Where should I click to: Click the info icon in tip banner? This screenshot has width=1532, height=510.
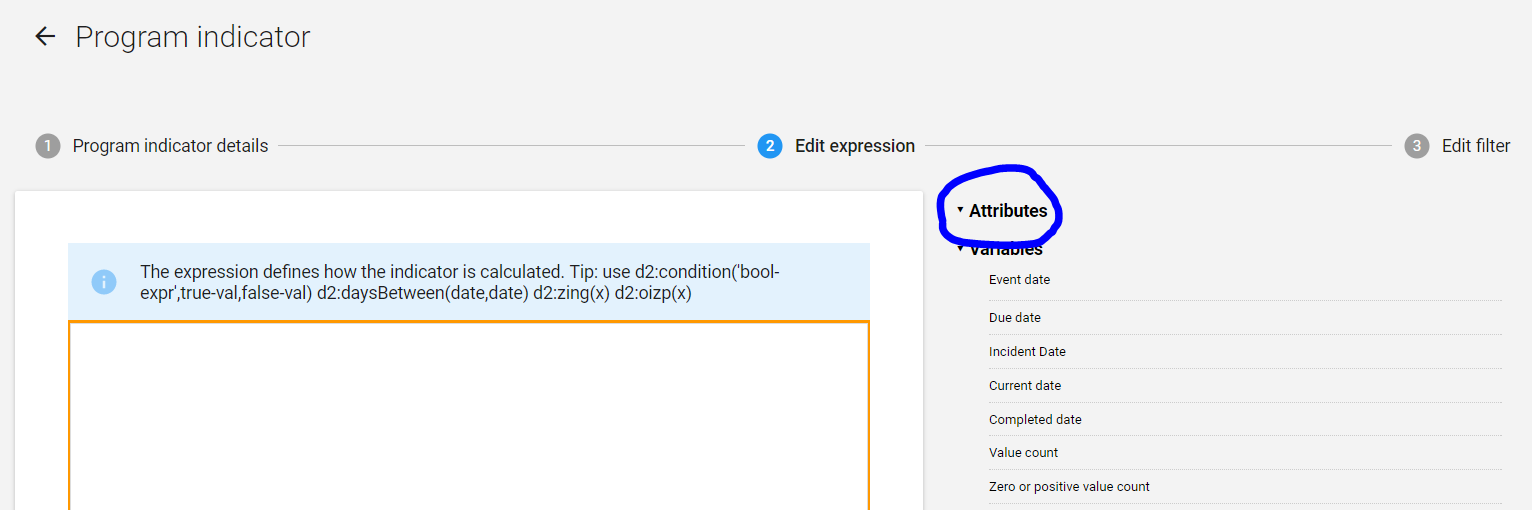(x=104, y=282)
